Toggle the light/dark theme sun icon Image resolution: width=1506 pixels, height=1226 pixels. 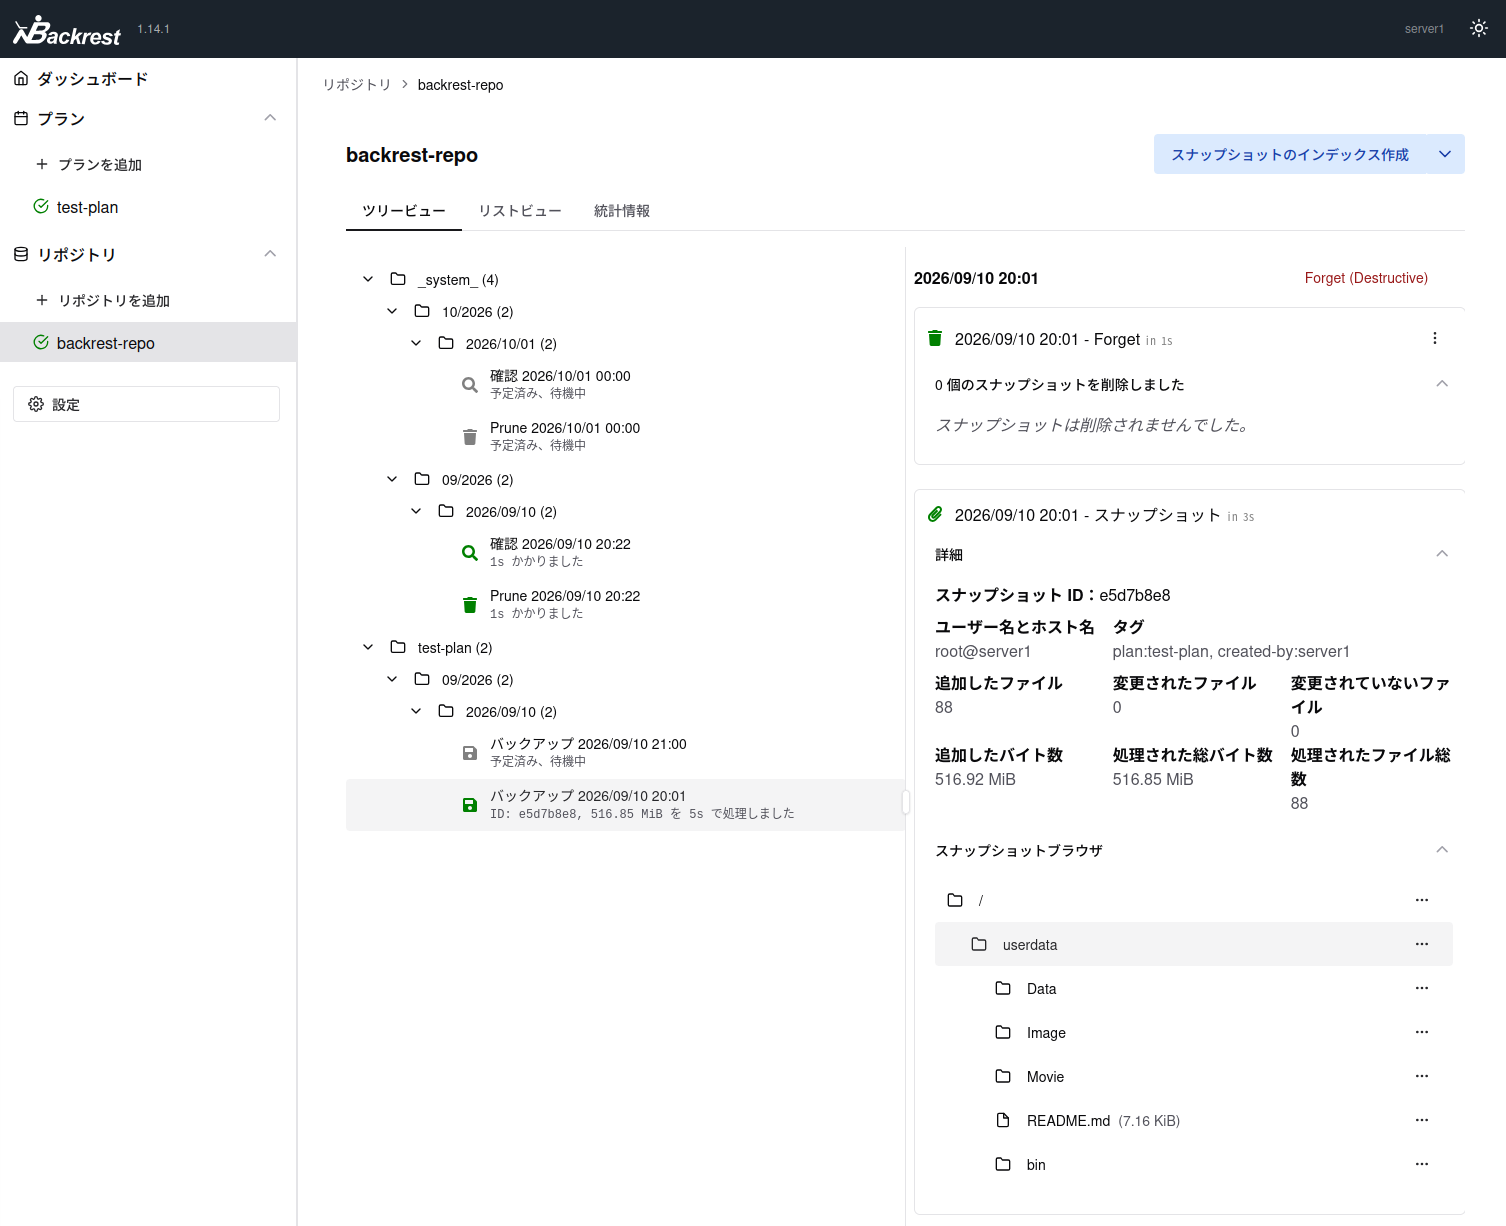[x=1479, y=28]
